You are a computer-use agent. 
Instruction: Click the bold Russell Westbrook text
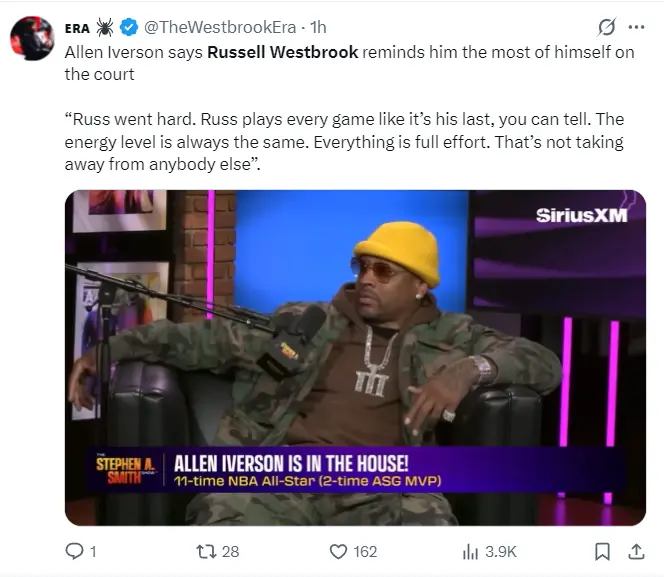tap(282, 52)
